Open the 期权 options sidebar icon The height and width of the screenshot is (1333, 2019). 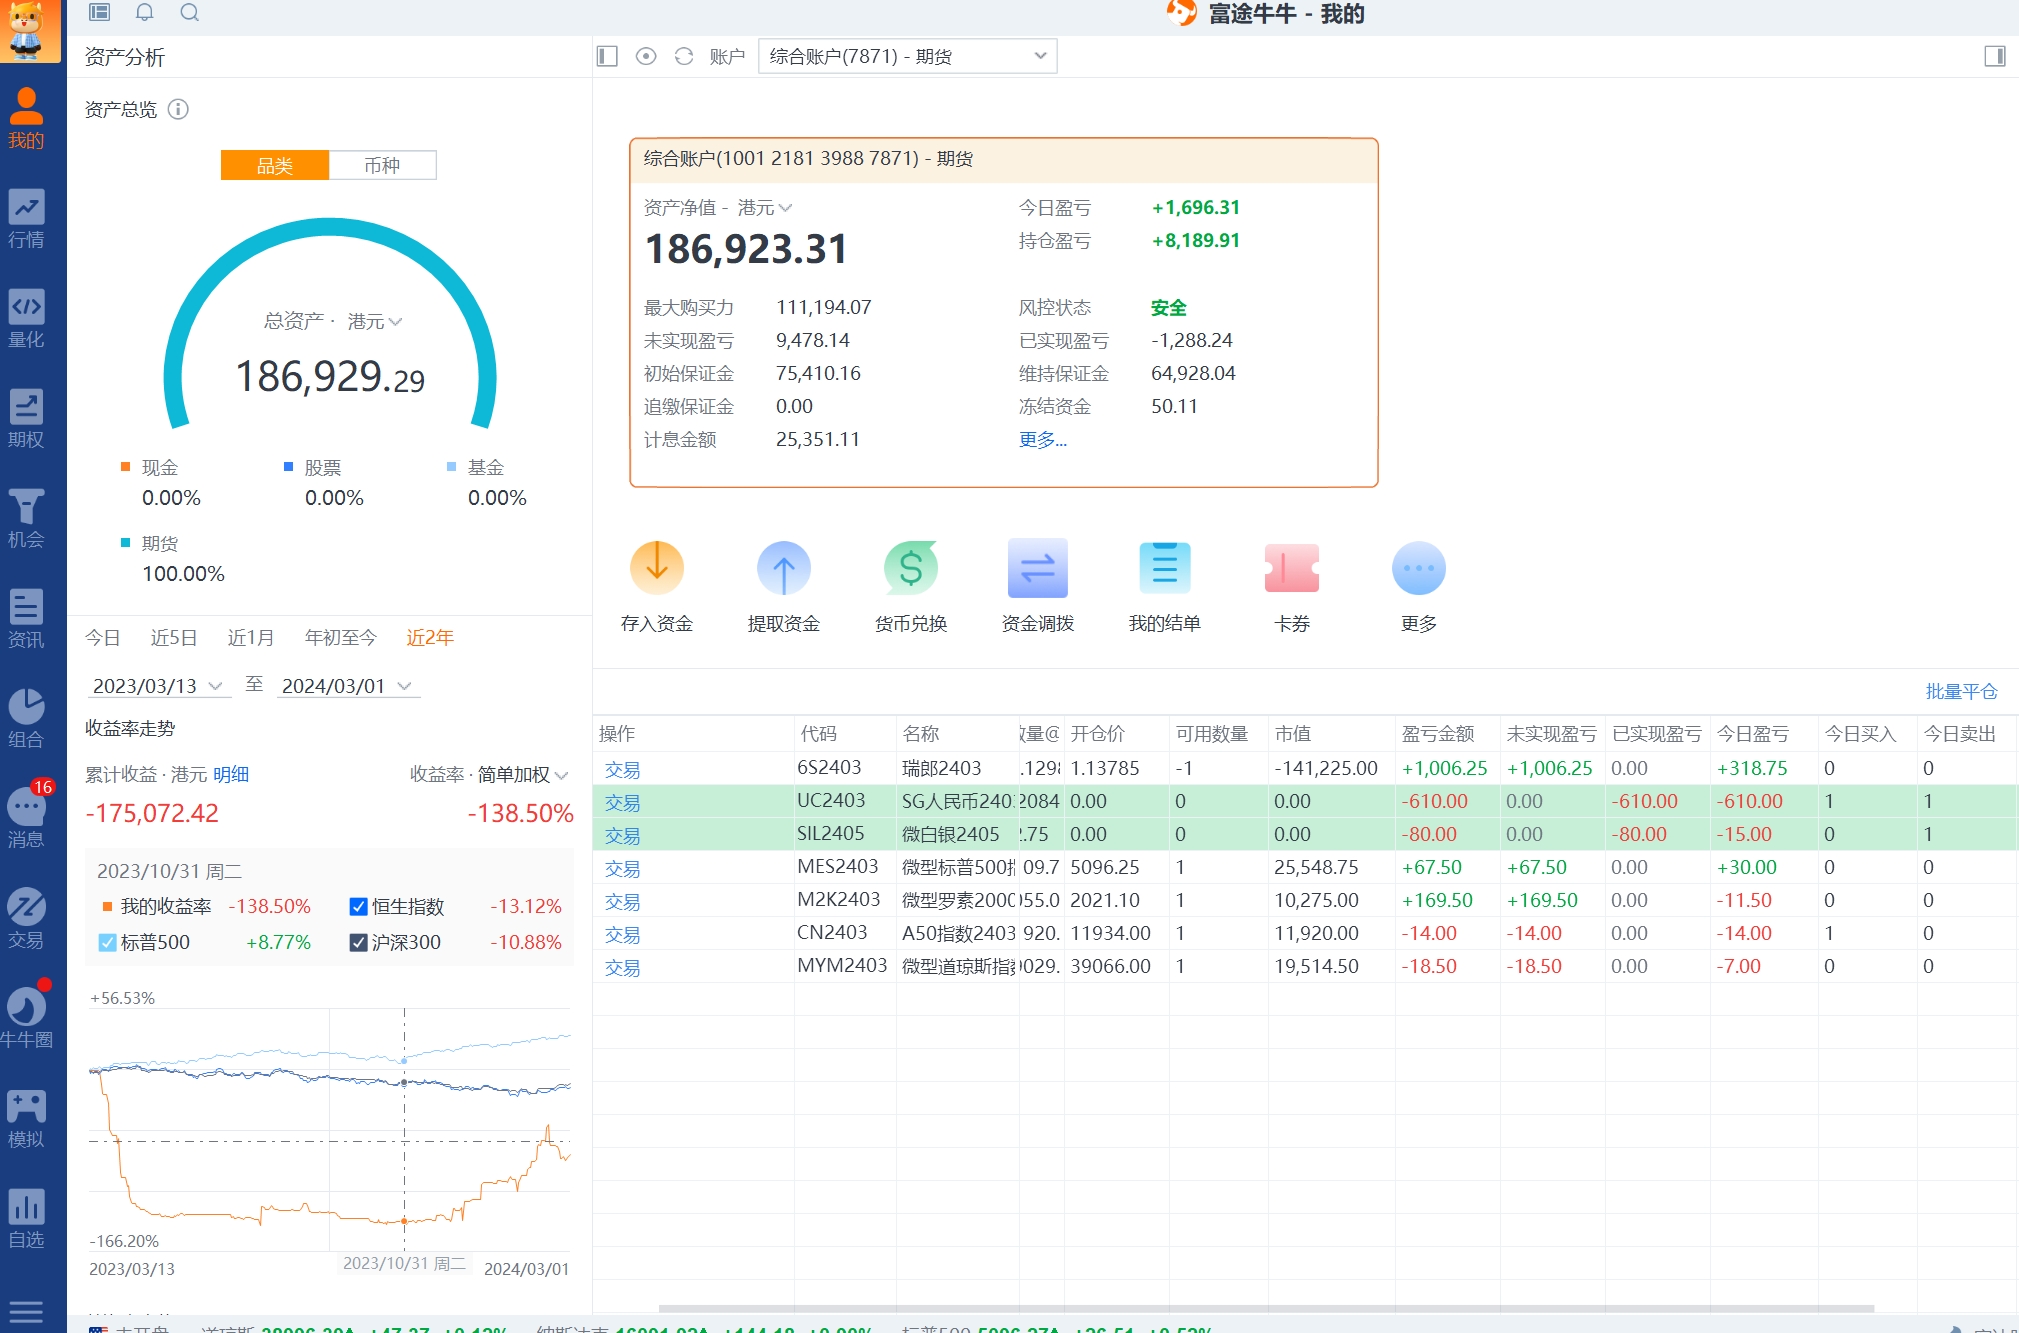(x=26, y=418)
